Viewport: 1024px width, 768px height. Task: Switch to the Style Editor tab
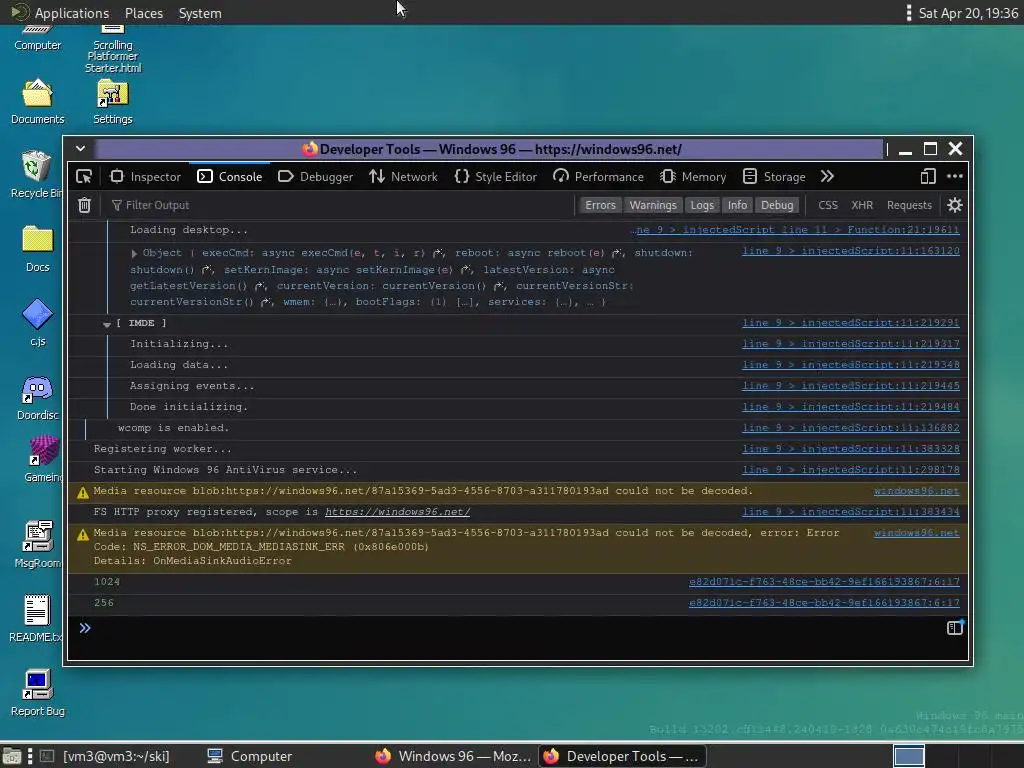(496, 176)
